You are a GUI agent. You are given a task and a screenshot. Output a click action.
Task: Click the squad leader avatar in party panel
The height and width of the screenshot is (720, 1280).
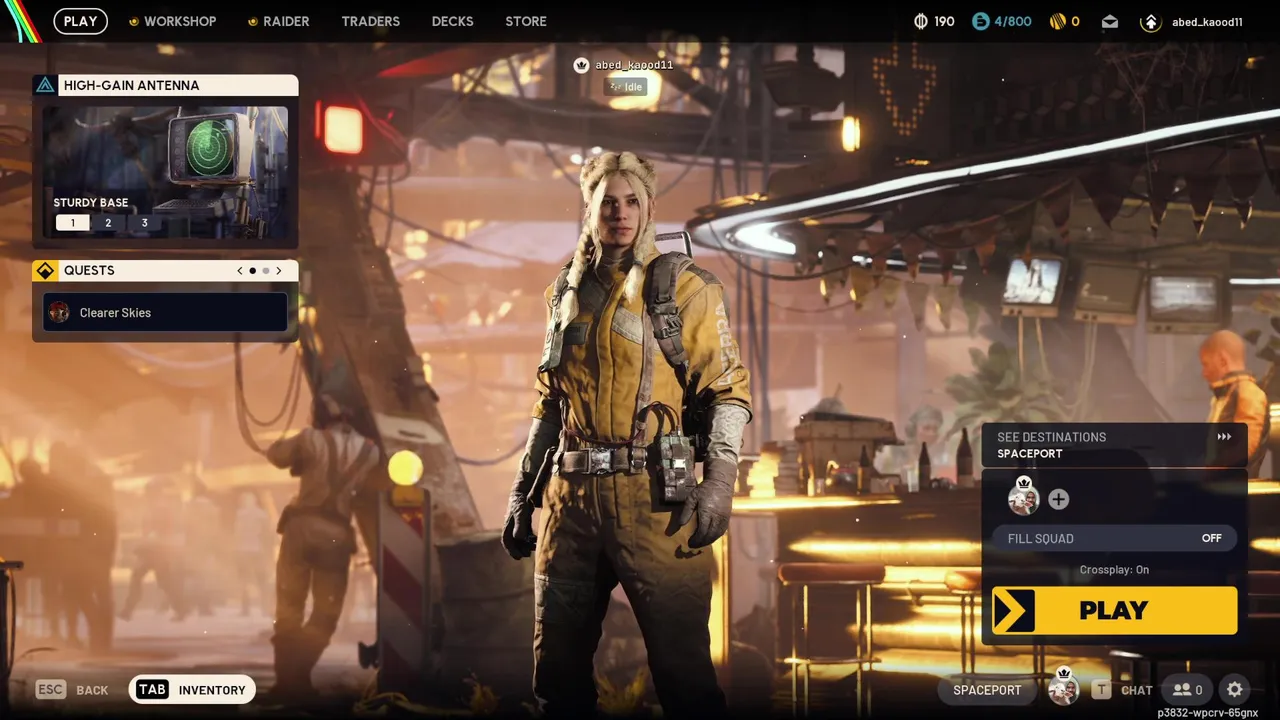point(1023,497)
